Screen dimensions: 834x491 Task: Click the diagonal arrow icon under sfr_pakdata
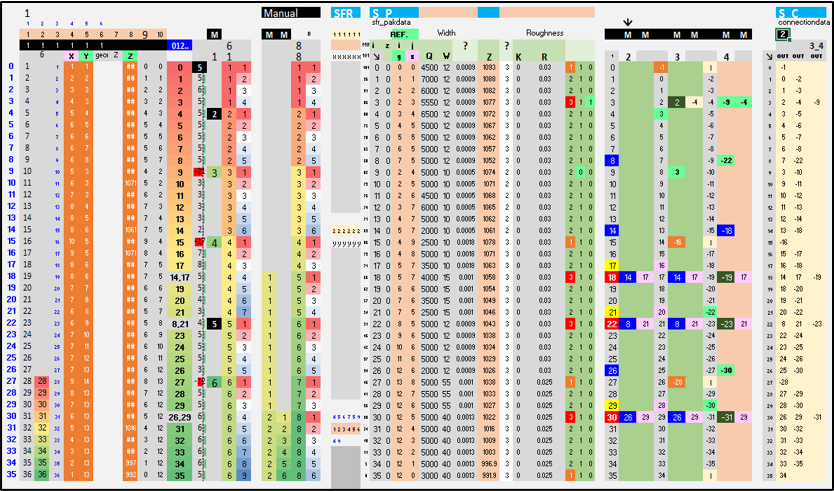click(x=377, y=56)
